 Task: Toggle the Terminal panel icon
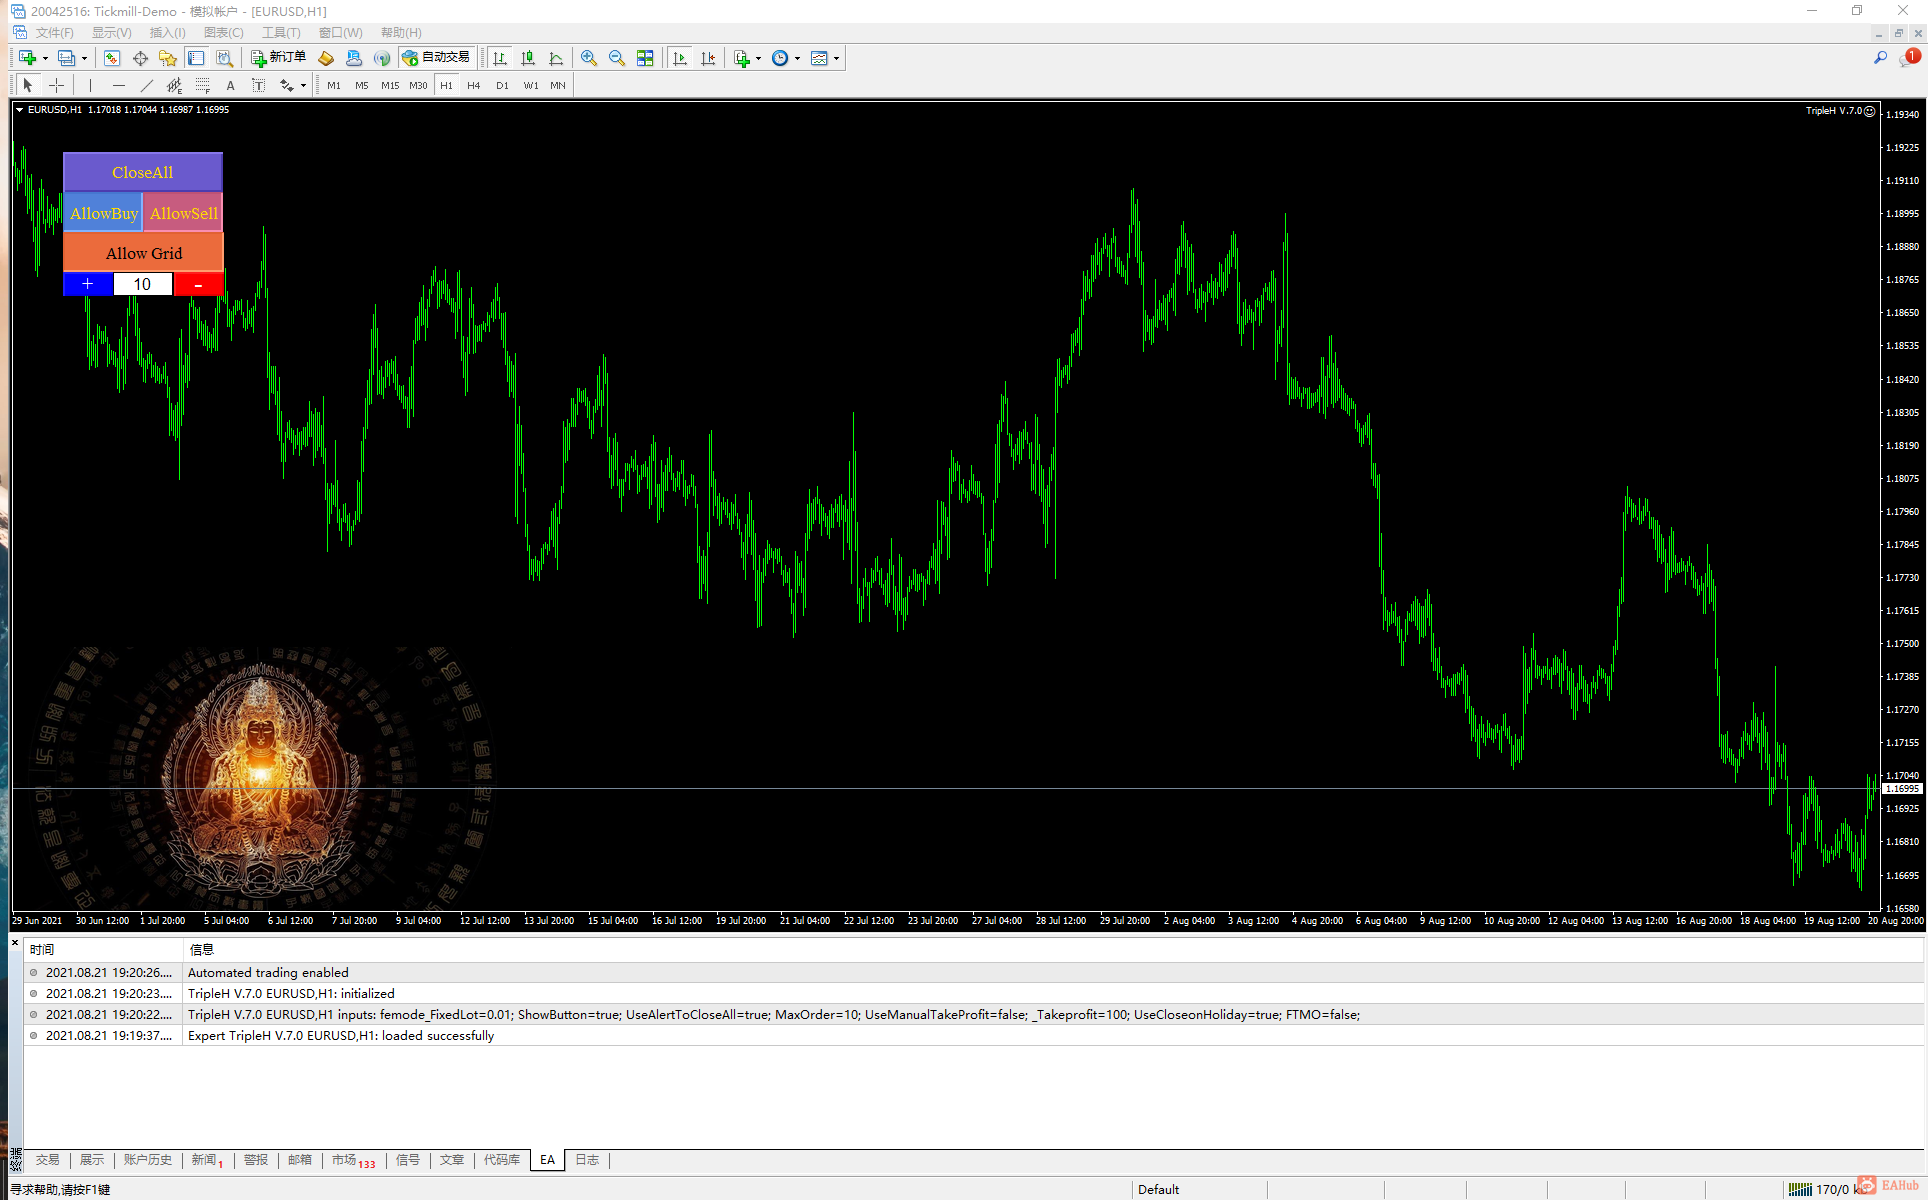[x=196, y=58]
